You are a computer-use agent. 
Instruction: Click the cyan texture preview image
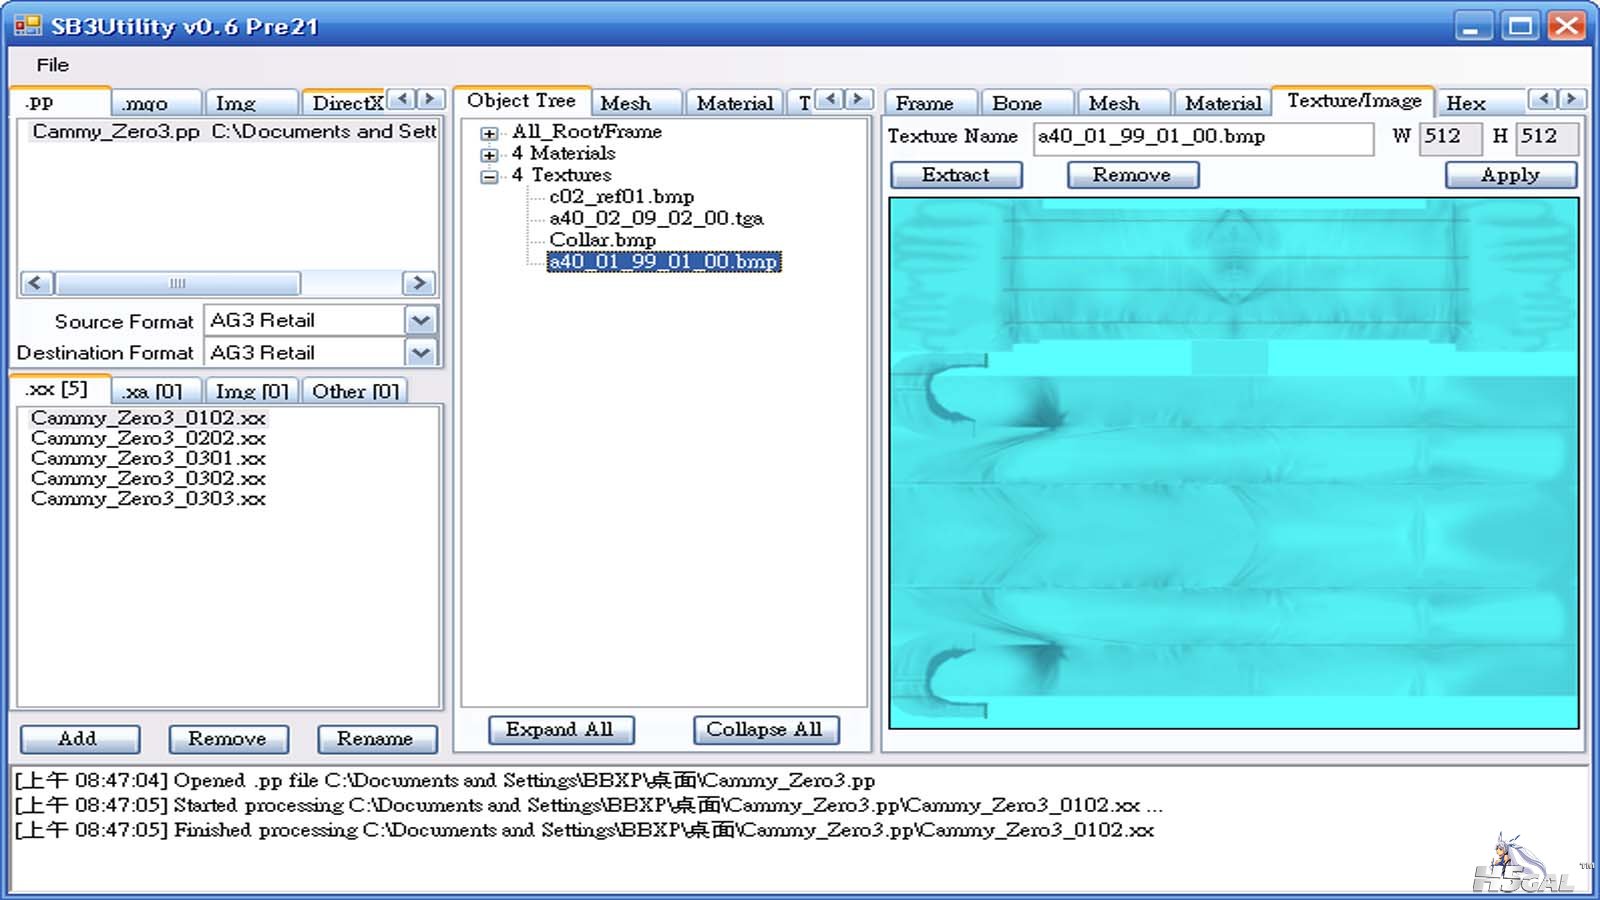1234,463
